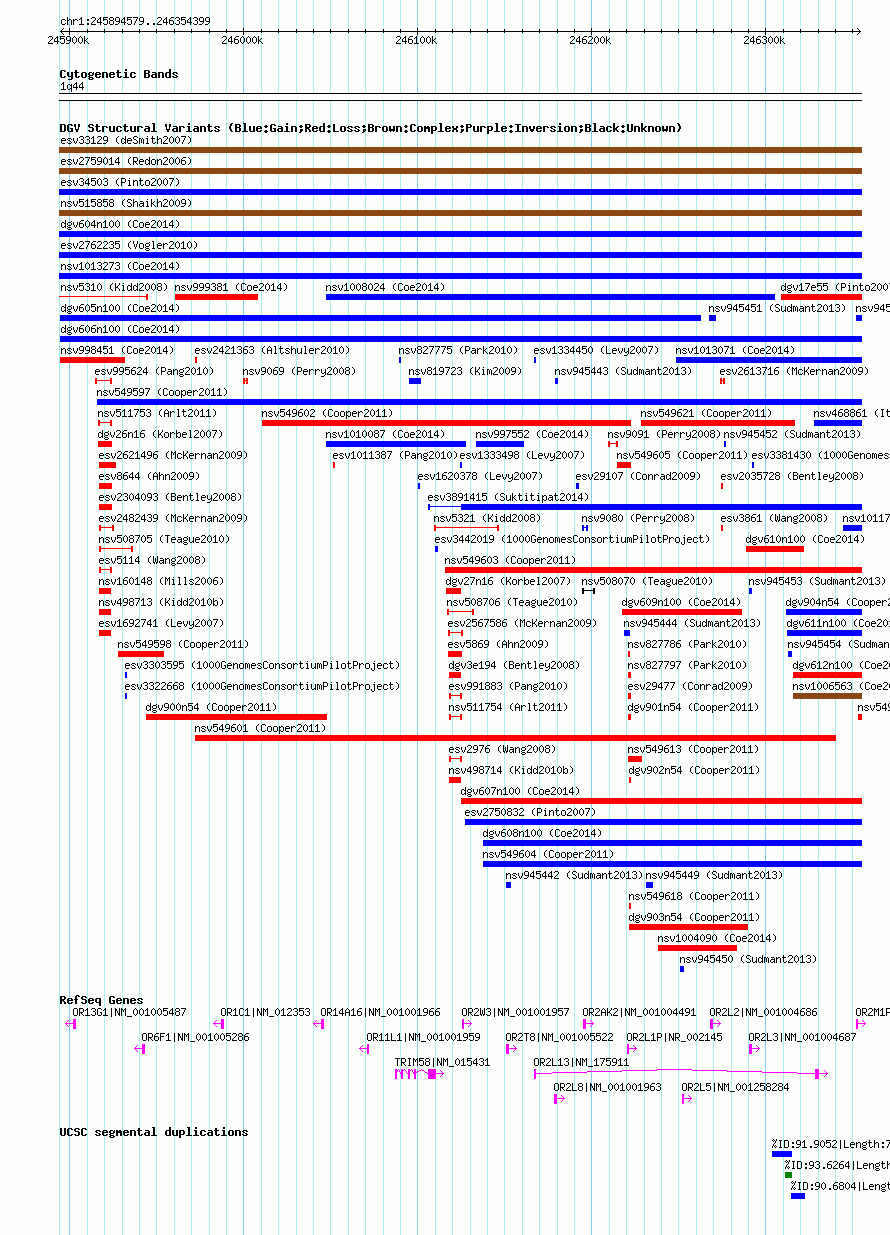Screen dimensions: 890x1235
Task: Click the red bar under nsv998451 (Coe2014)
Action: 92,360
